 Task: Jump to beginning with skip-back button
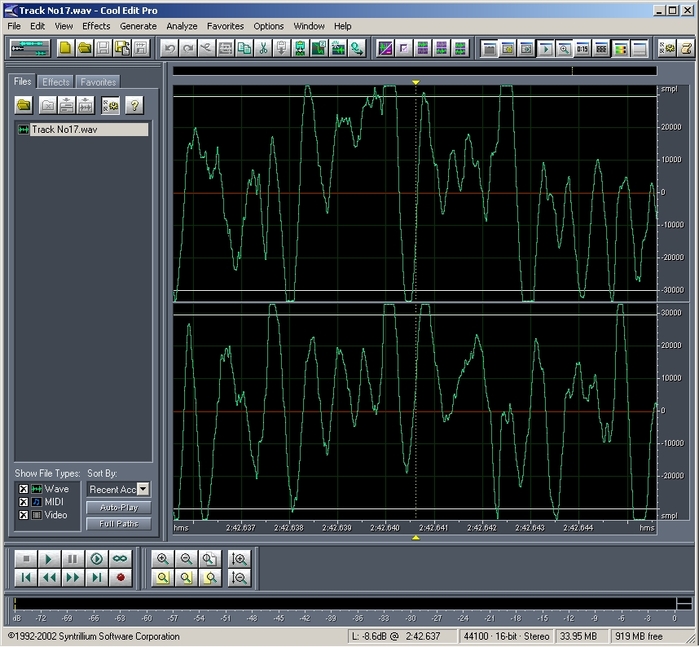(25, 578)
